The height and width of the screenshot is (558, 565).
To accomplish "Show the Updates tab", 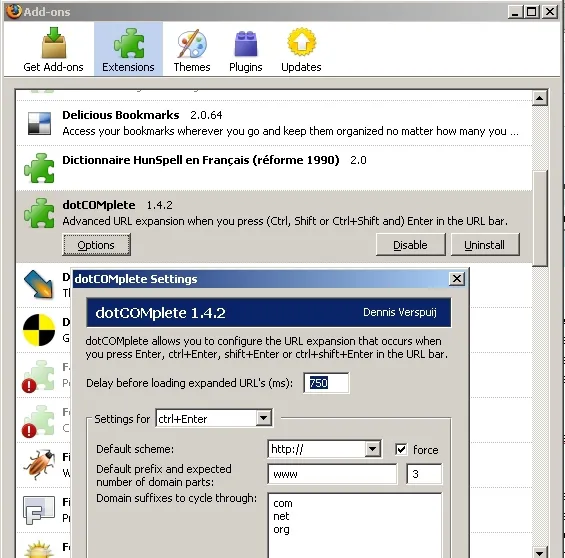I will 301,49.
